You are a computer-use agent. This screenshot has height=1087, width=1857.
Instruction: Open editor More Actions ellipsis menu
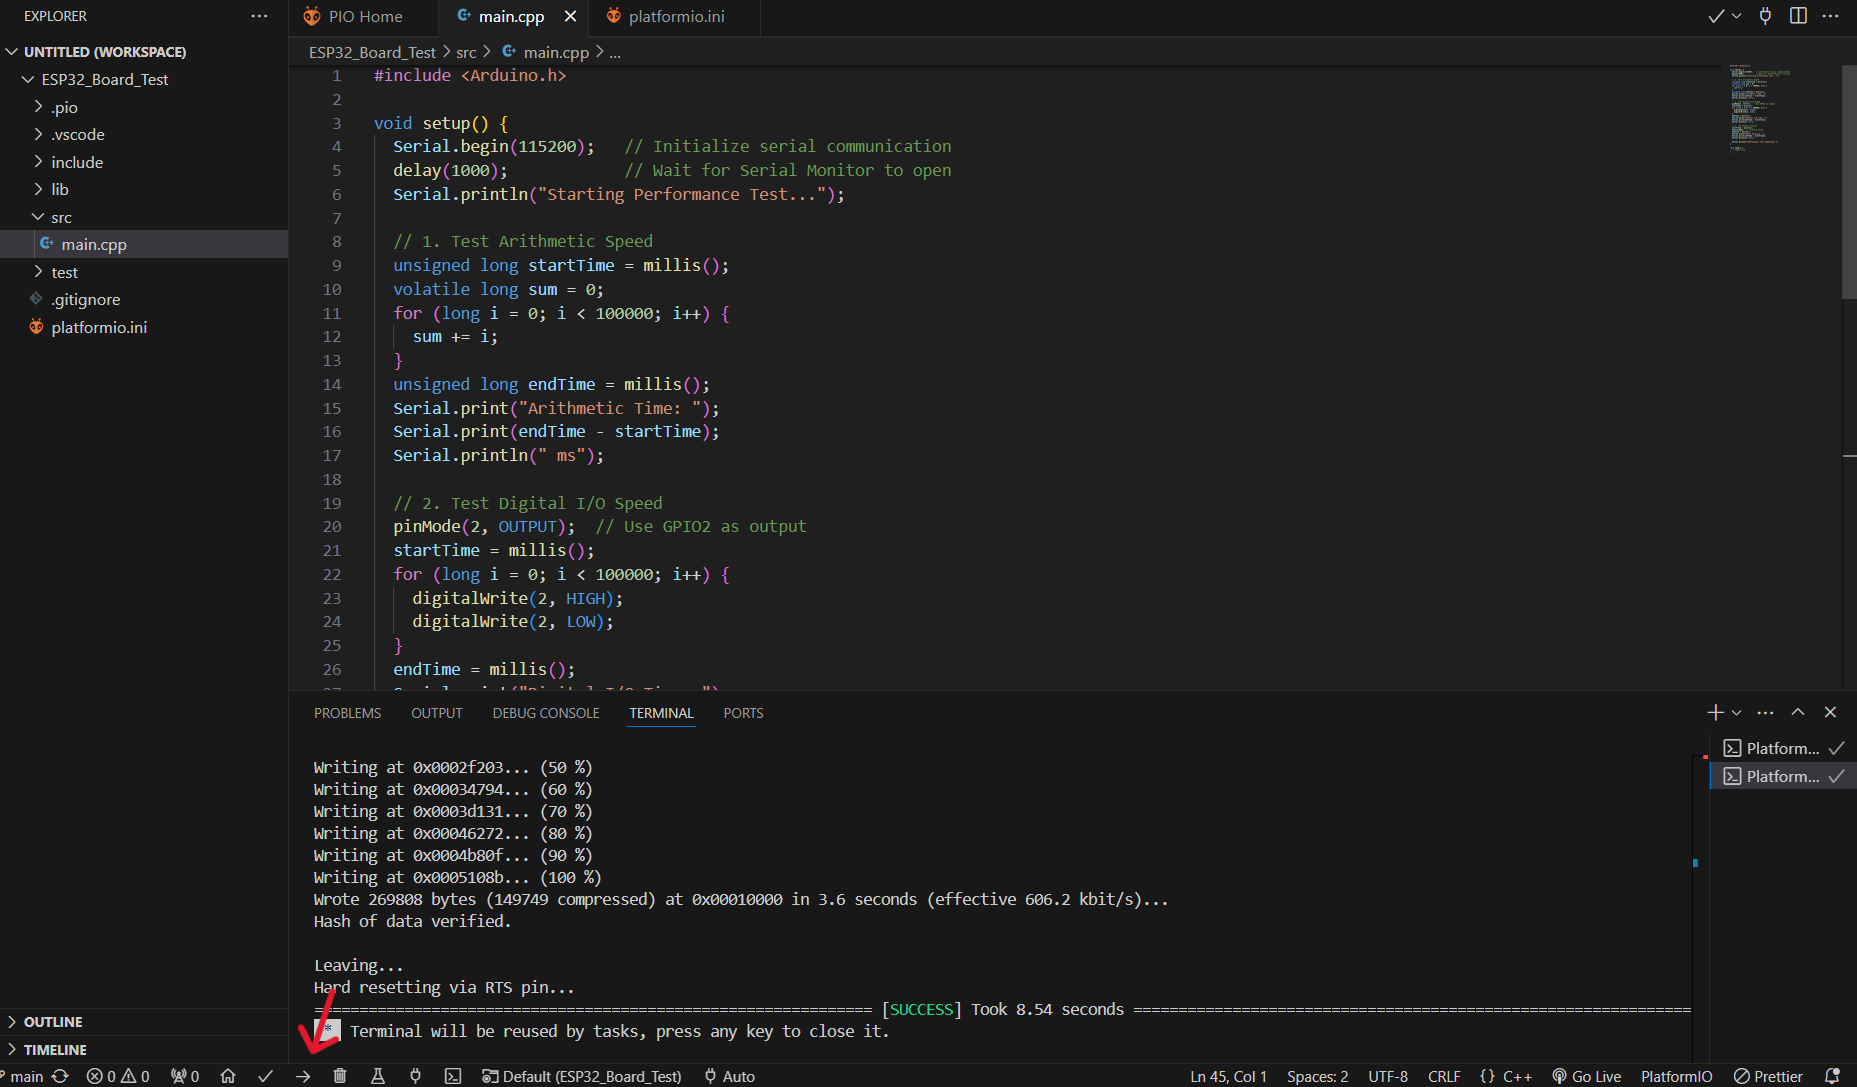point(1831,16)
